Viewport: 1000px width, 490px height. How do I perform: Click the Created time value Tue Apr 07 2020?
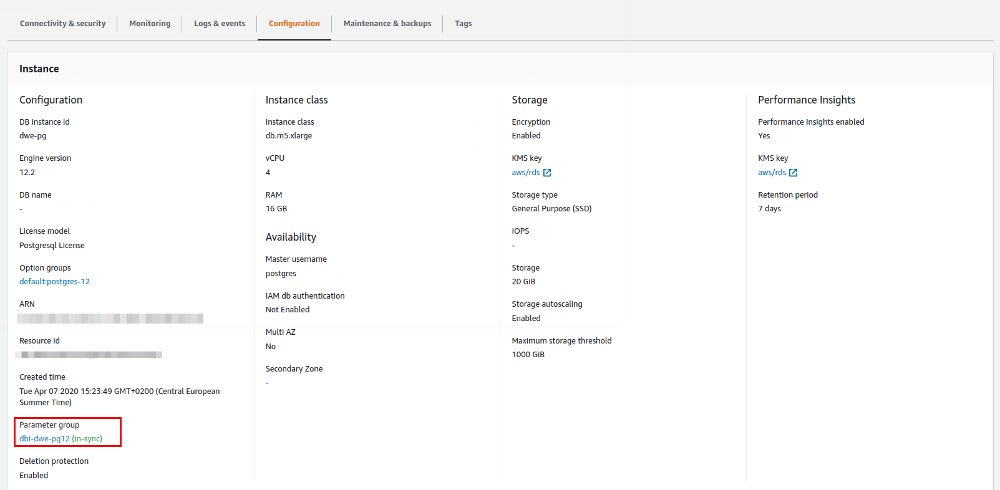coord(119,397)
